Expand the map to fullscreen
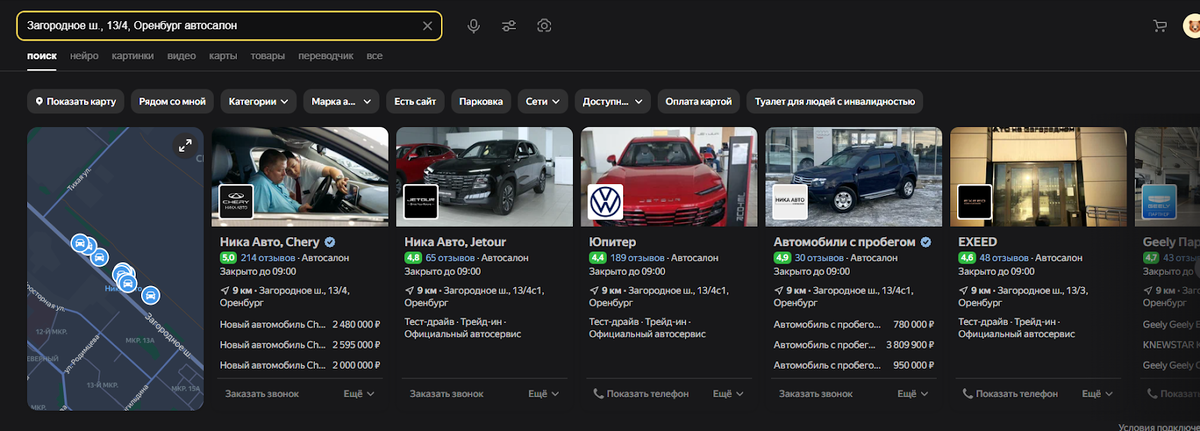 185,145
